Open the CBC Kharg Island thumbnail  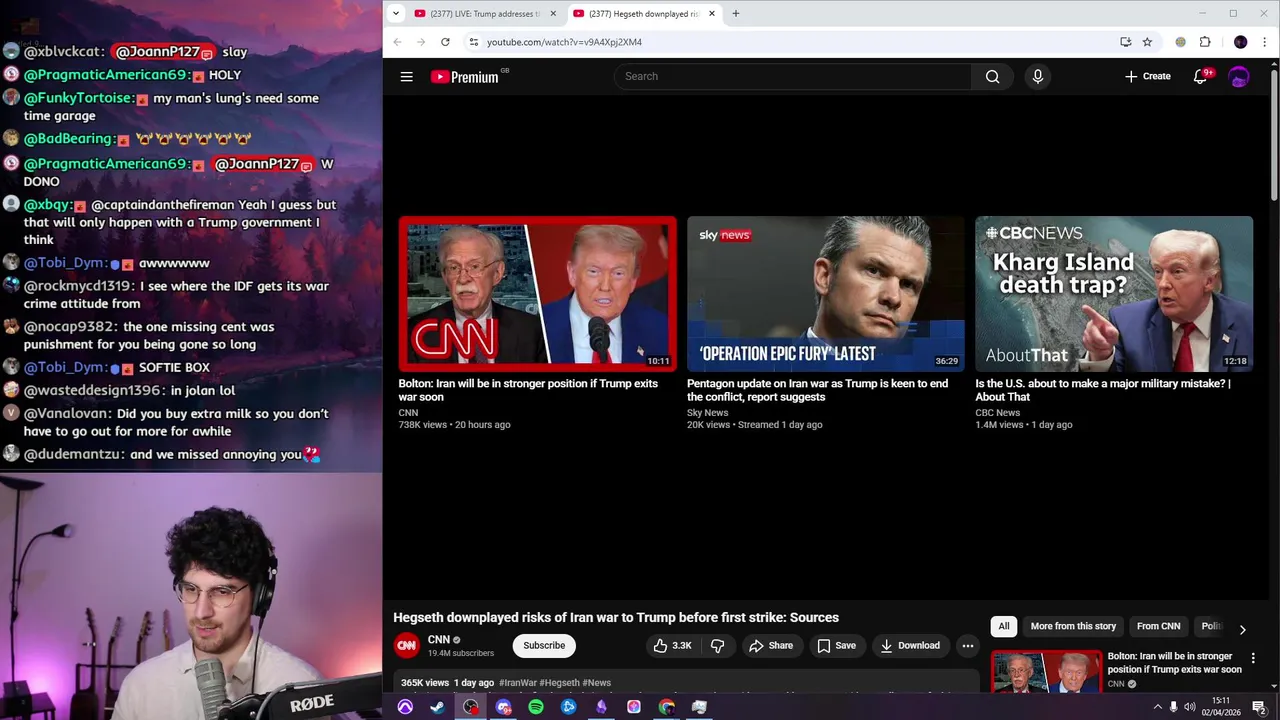pos(1114,294)
